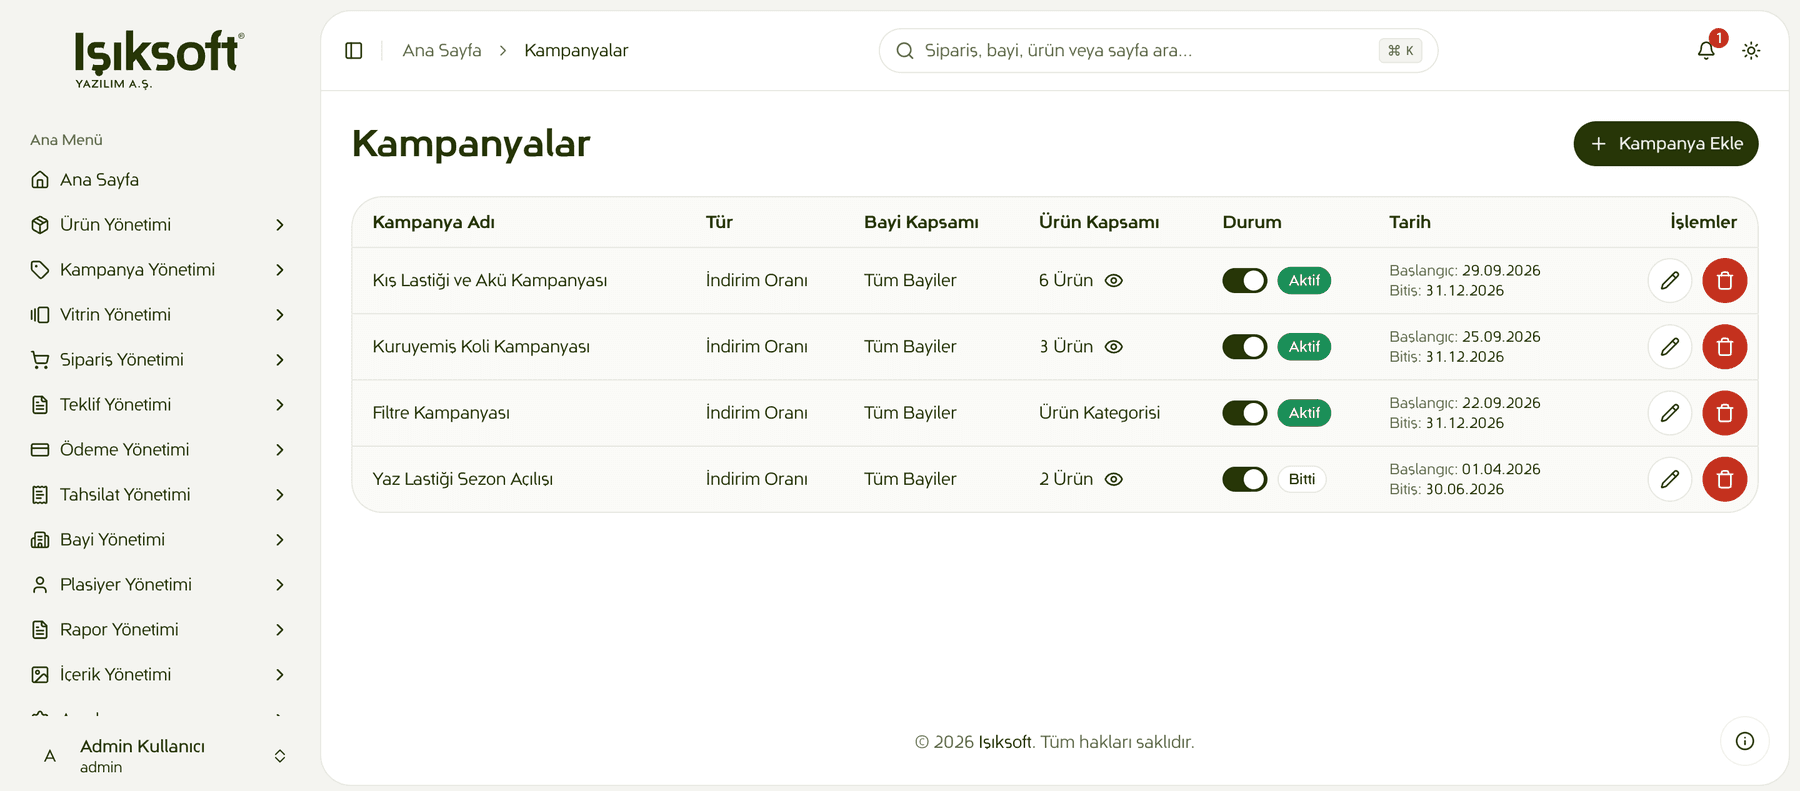Toggle status of Filtre Kampanyası

1245,412
